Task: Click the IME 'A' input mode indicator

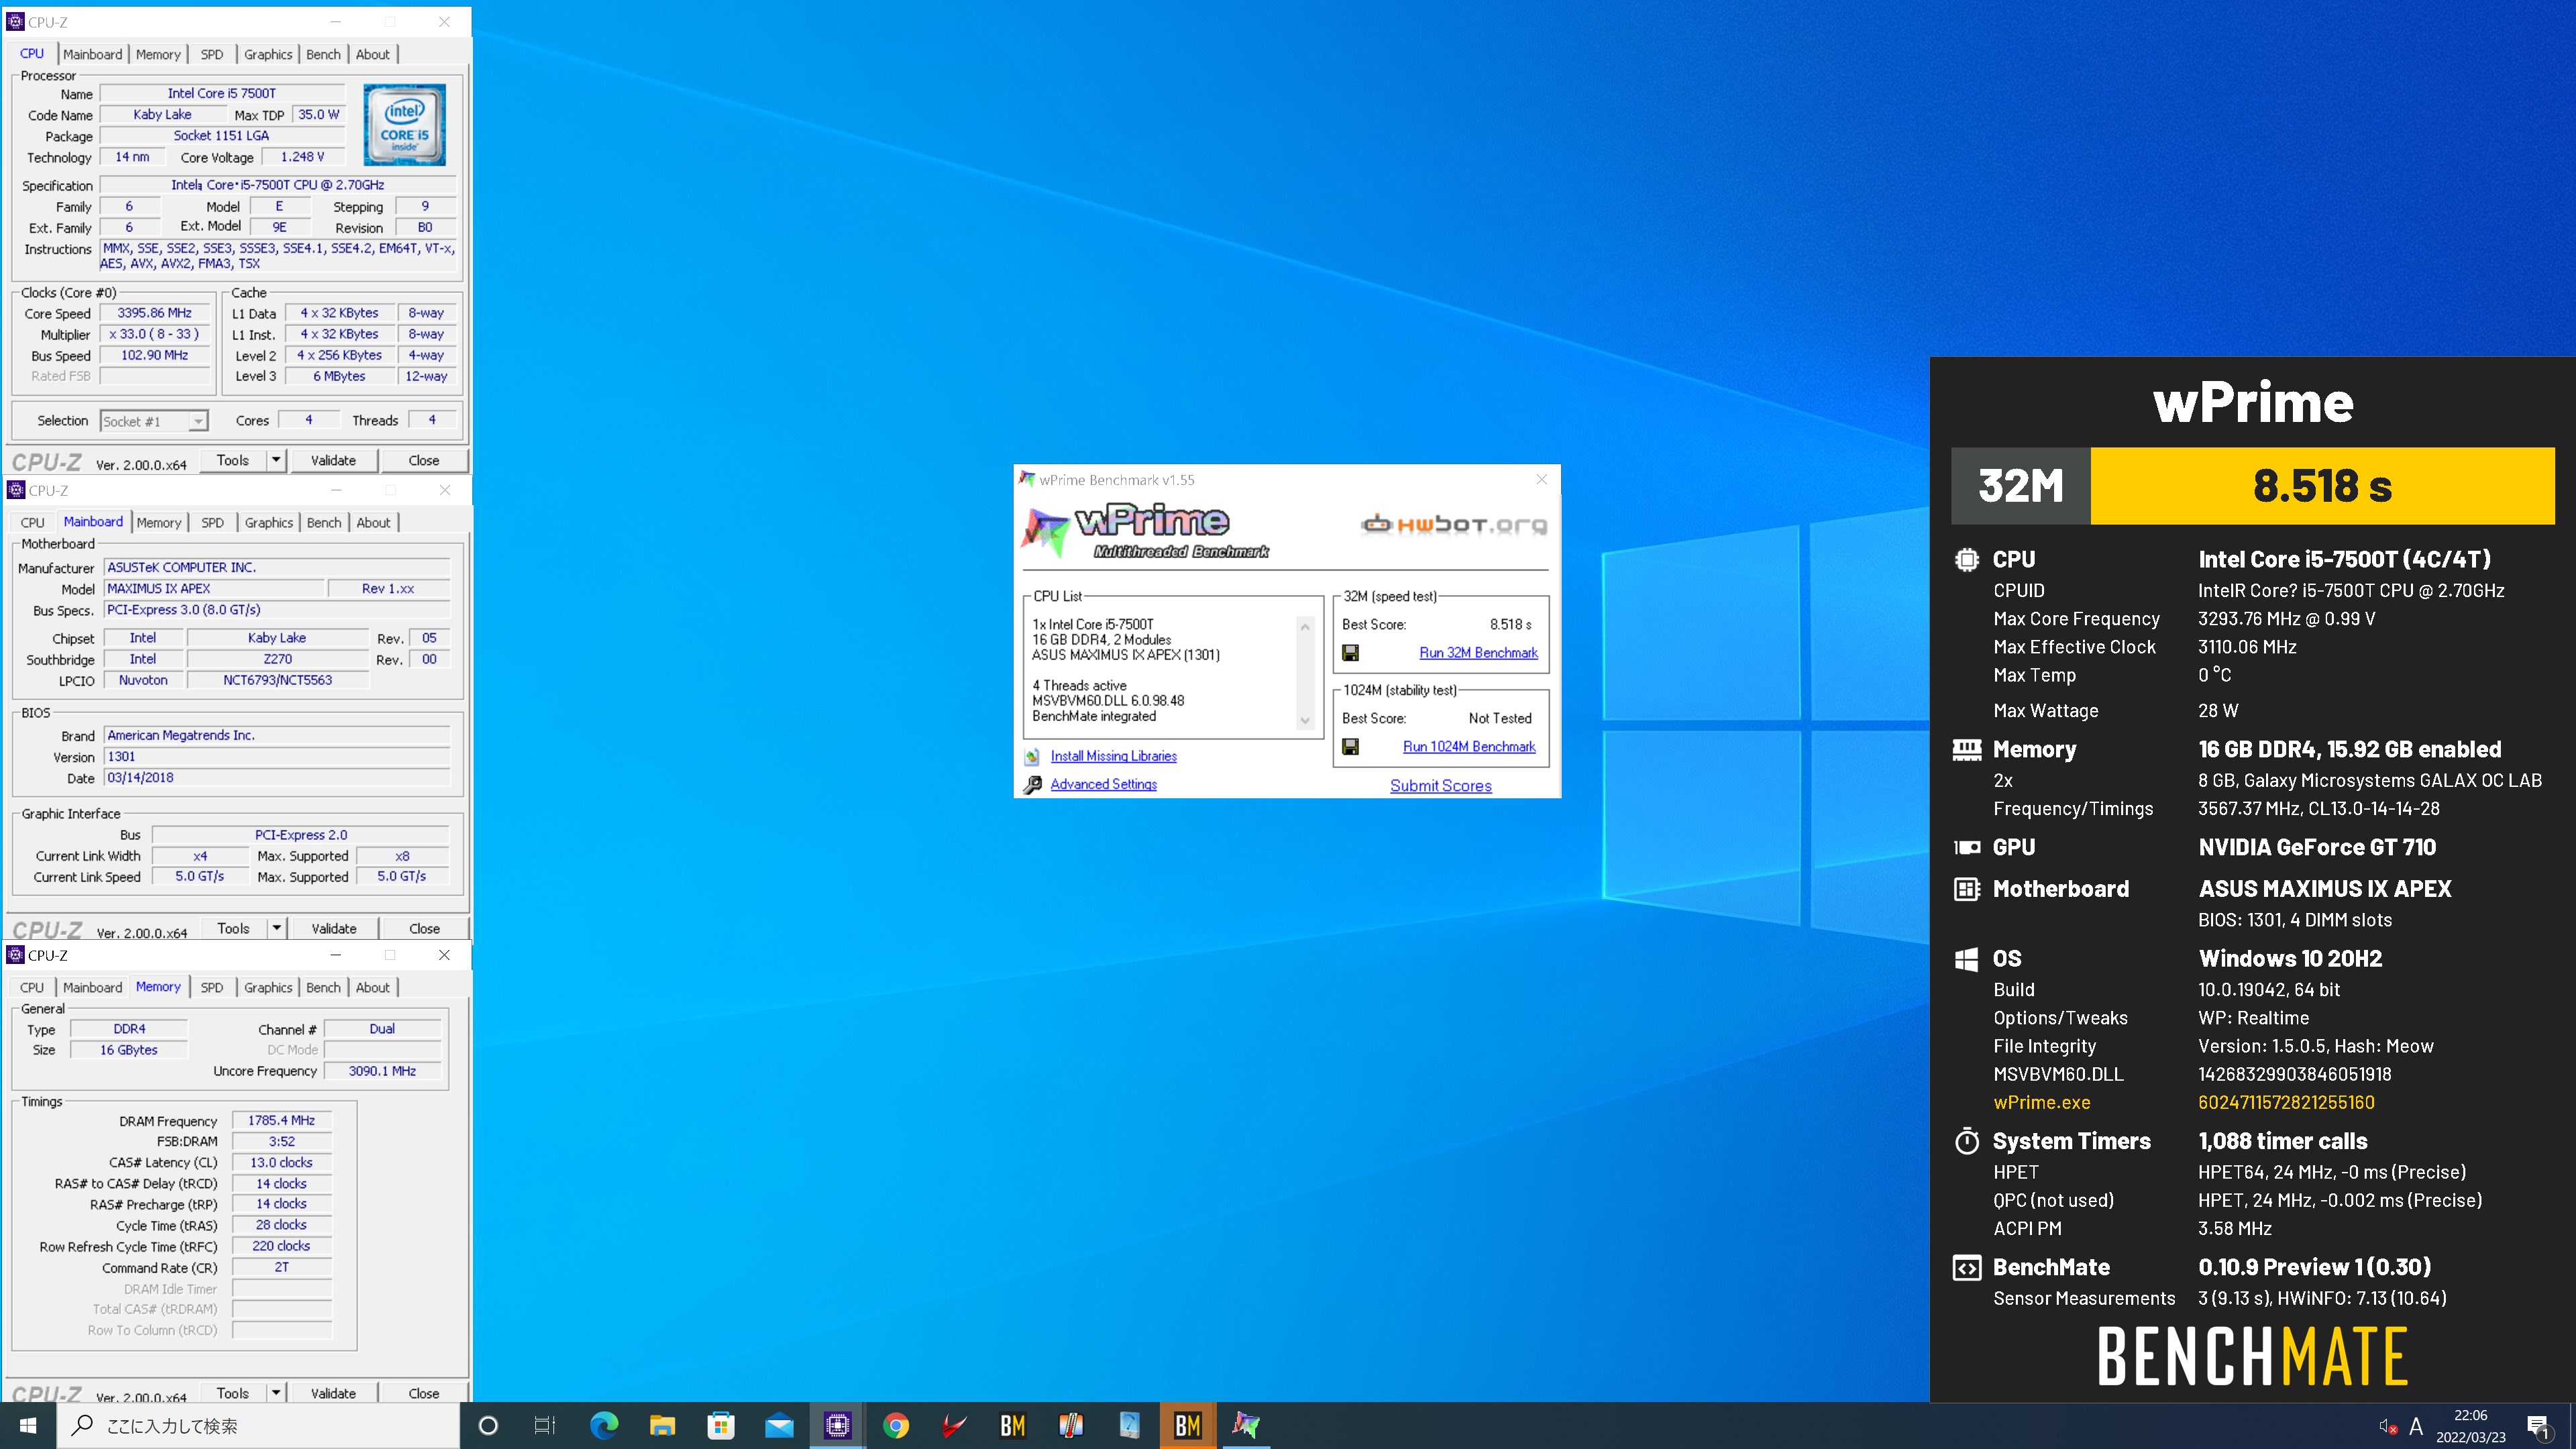Action: (x=2416, y=1427)
